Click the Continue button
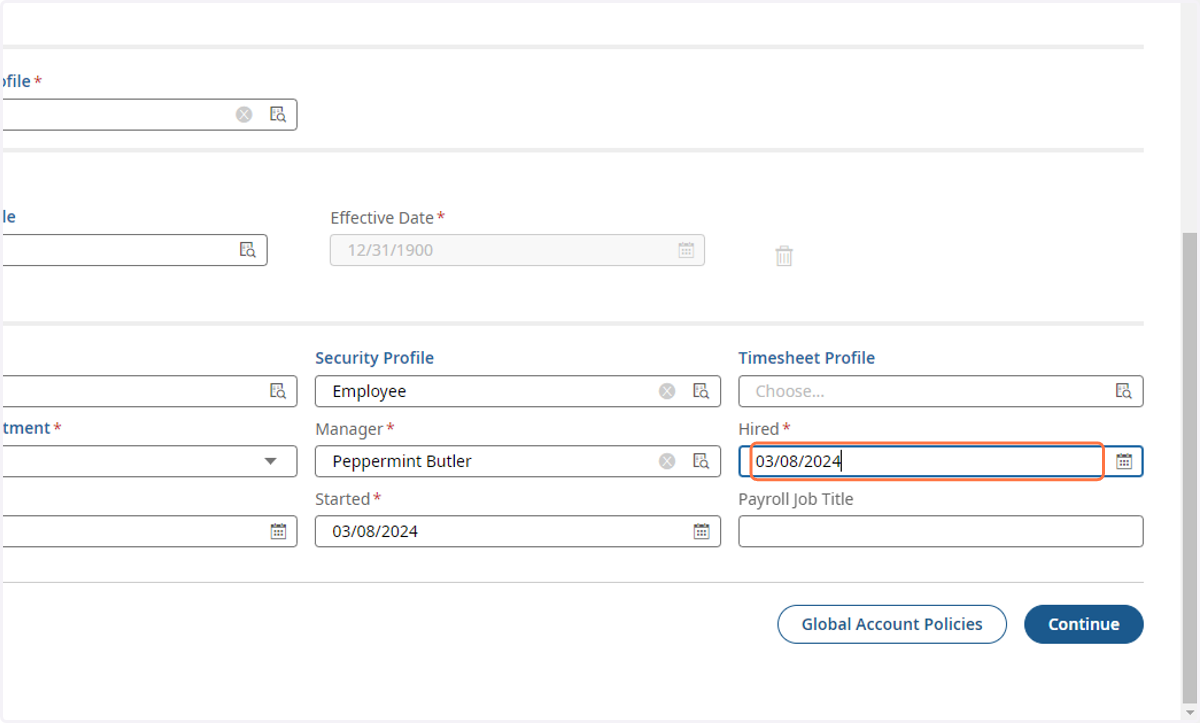 [x=1084, y=624]
